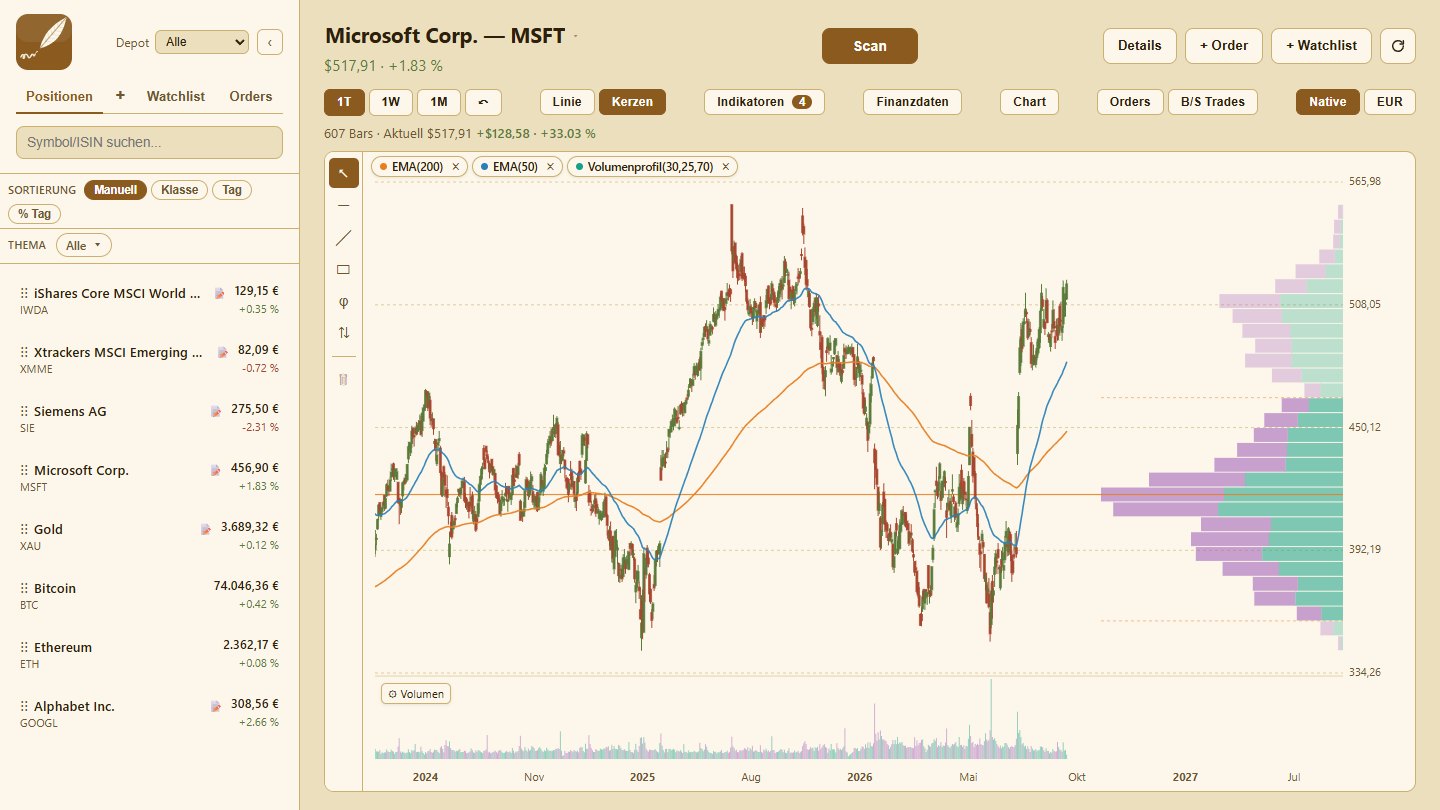Select the rectangle drawing tool

coord(344,269)
